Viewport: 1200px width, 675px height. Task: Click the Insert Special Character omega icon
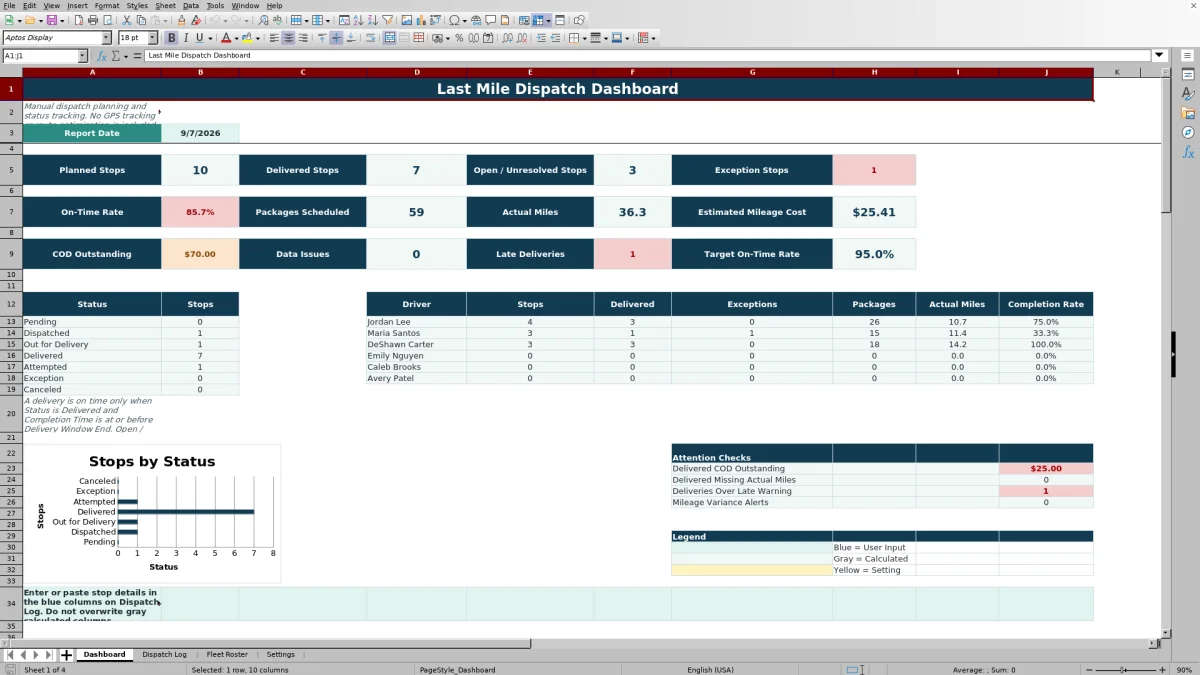pyautogui.click(x=455, y=20)
